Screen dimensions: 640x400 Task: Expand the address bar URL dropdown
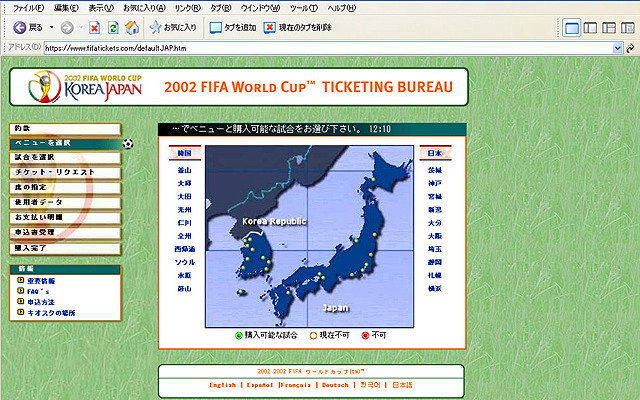[618, 48]
